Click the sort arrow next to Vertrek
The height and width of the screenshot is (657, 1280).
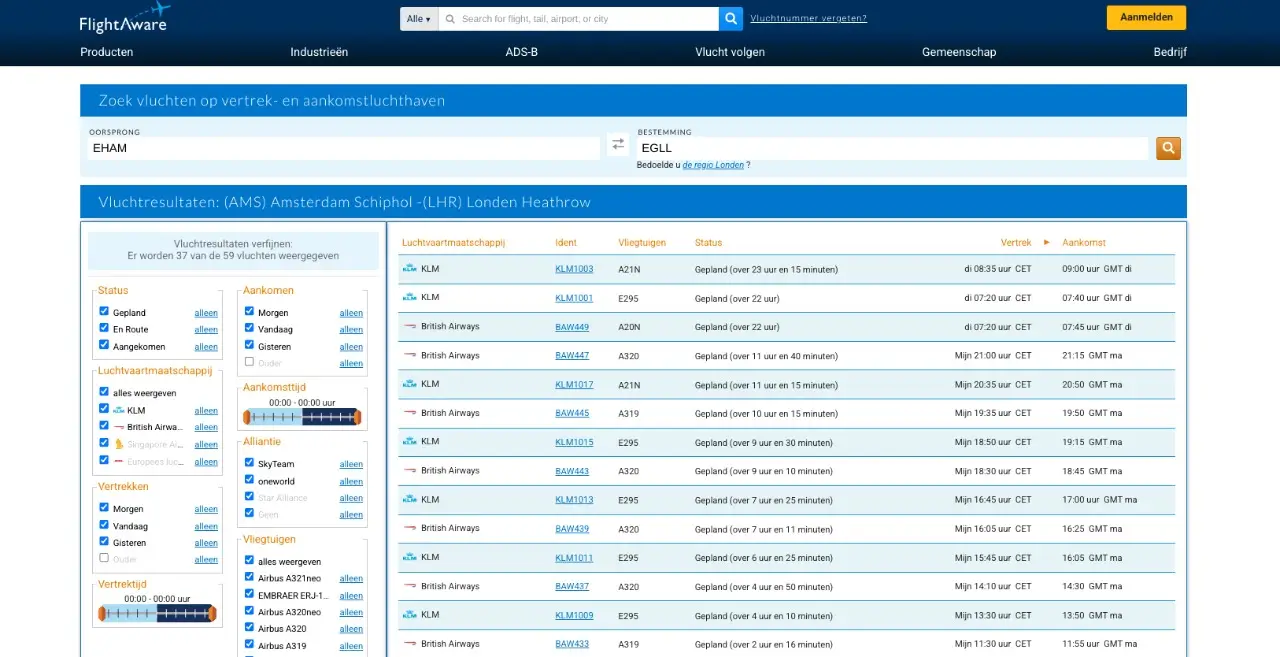coord(1047,242)
